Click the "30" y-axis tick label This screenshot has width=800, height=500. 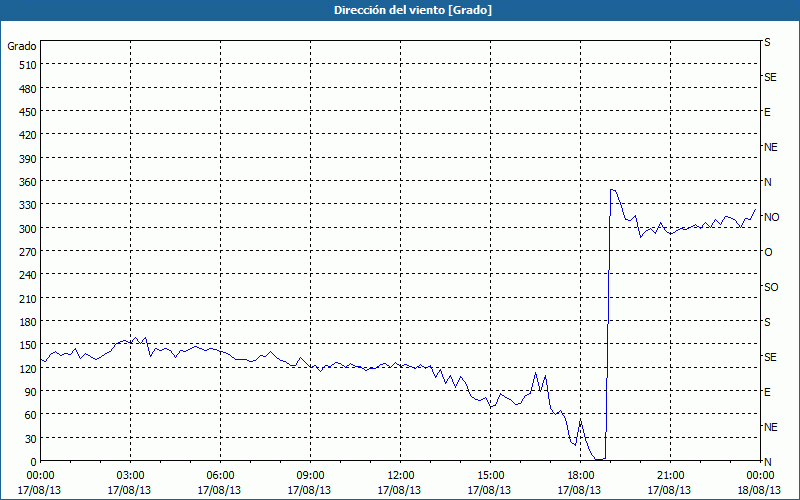(31, 439)
